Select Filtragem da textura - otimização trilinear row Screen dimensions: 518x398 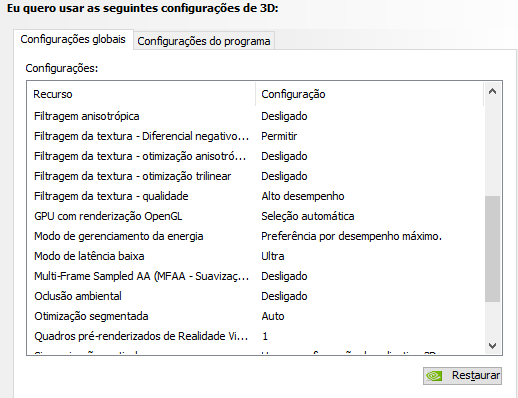tap(256, 176)
